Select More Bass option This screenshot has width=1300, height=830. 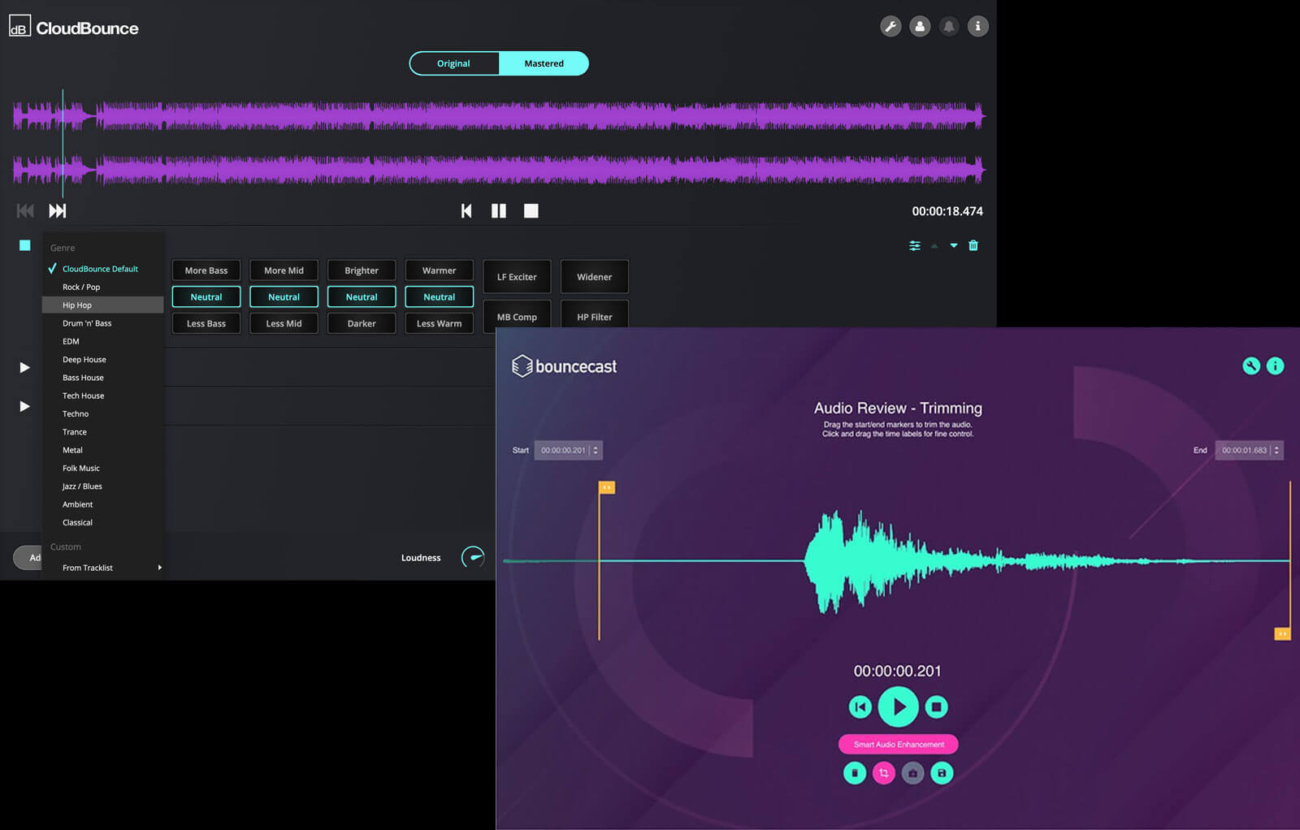coord(206,270)
